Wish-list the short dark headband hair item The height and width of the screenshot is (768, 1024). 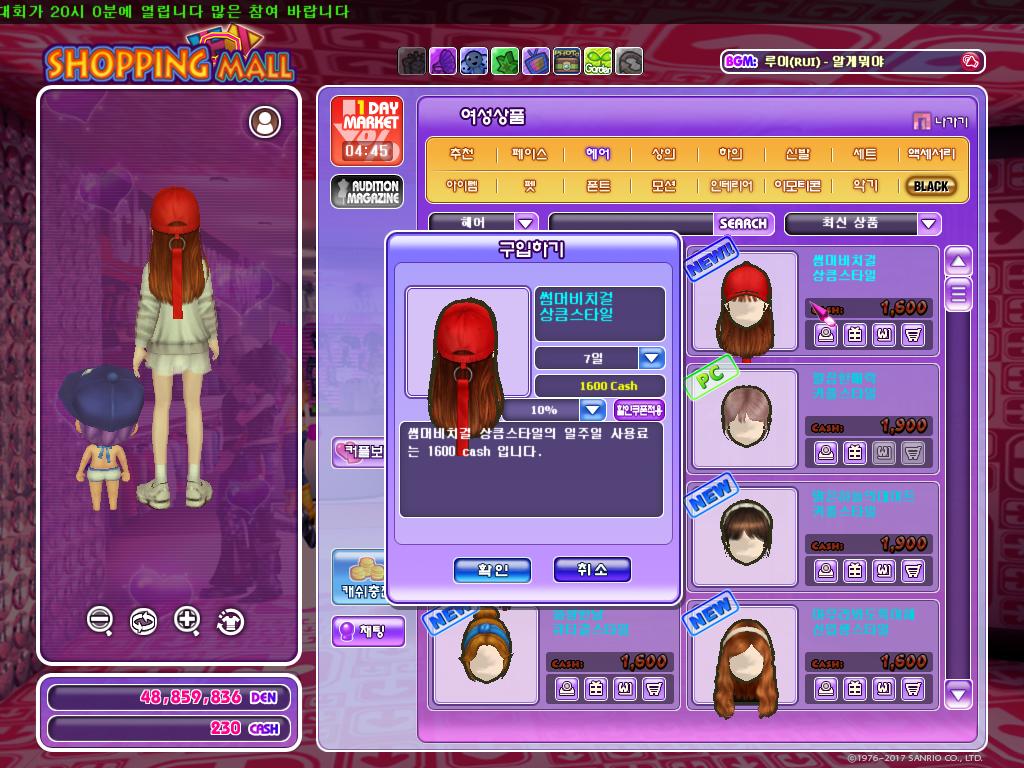(x=884, y=571)
